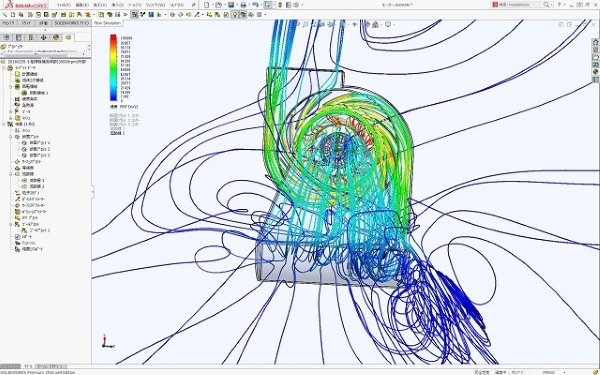This screenshot has width=600, height=375.
Task: Click the home icon in right task pane
Action: click(595, 42)
